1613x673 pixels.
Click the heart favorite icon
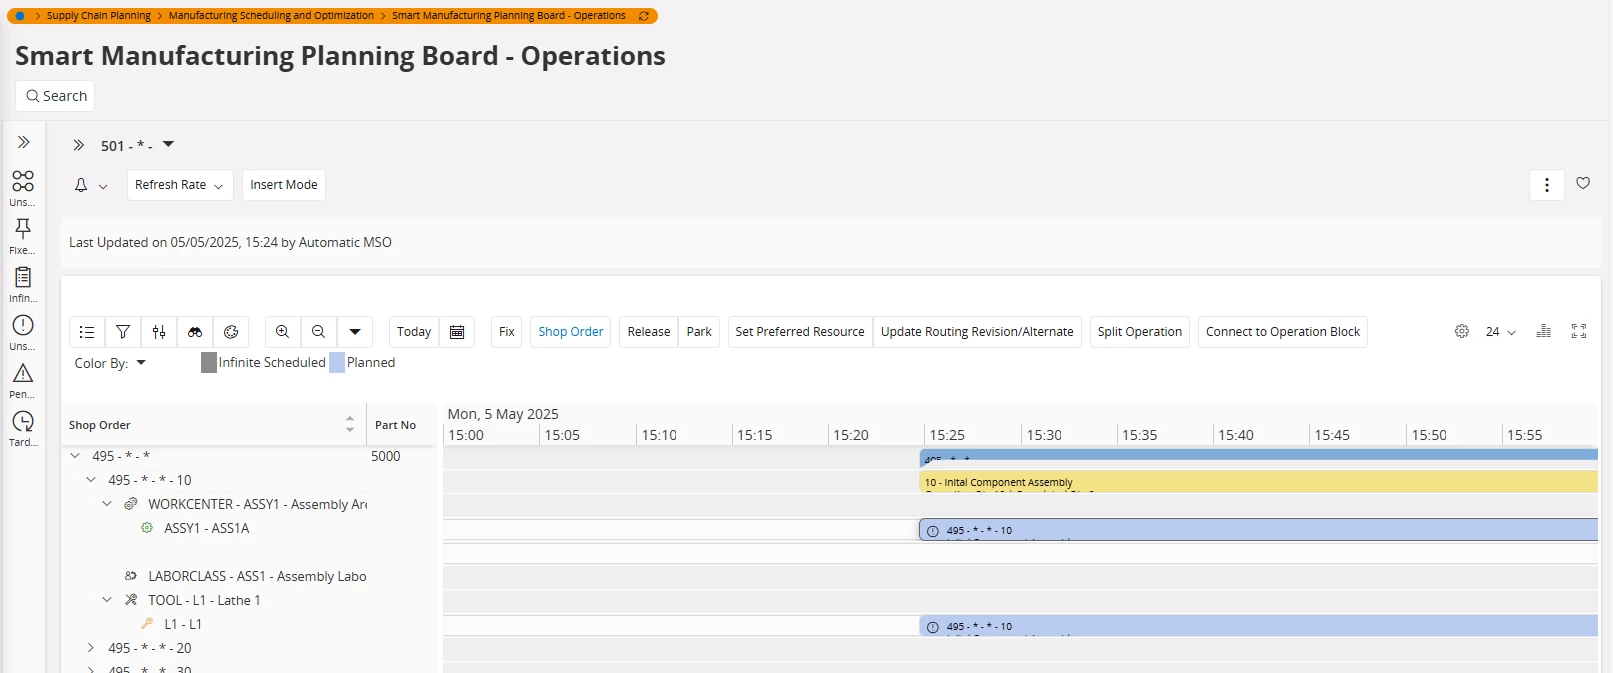click(1583, 183)
